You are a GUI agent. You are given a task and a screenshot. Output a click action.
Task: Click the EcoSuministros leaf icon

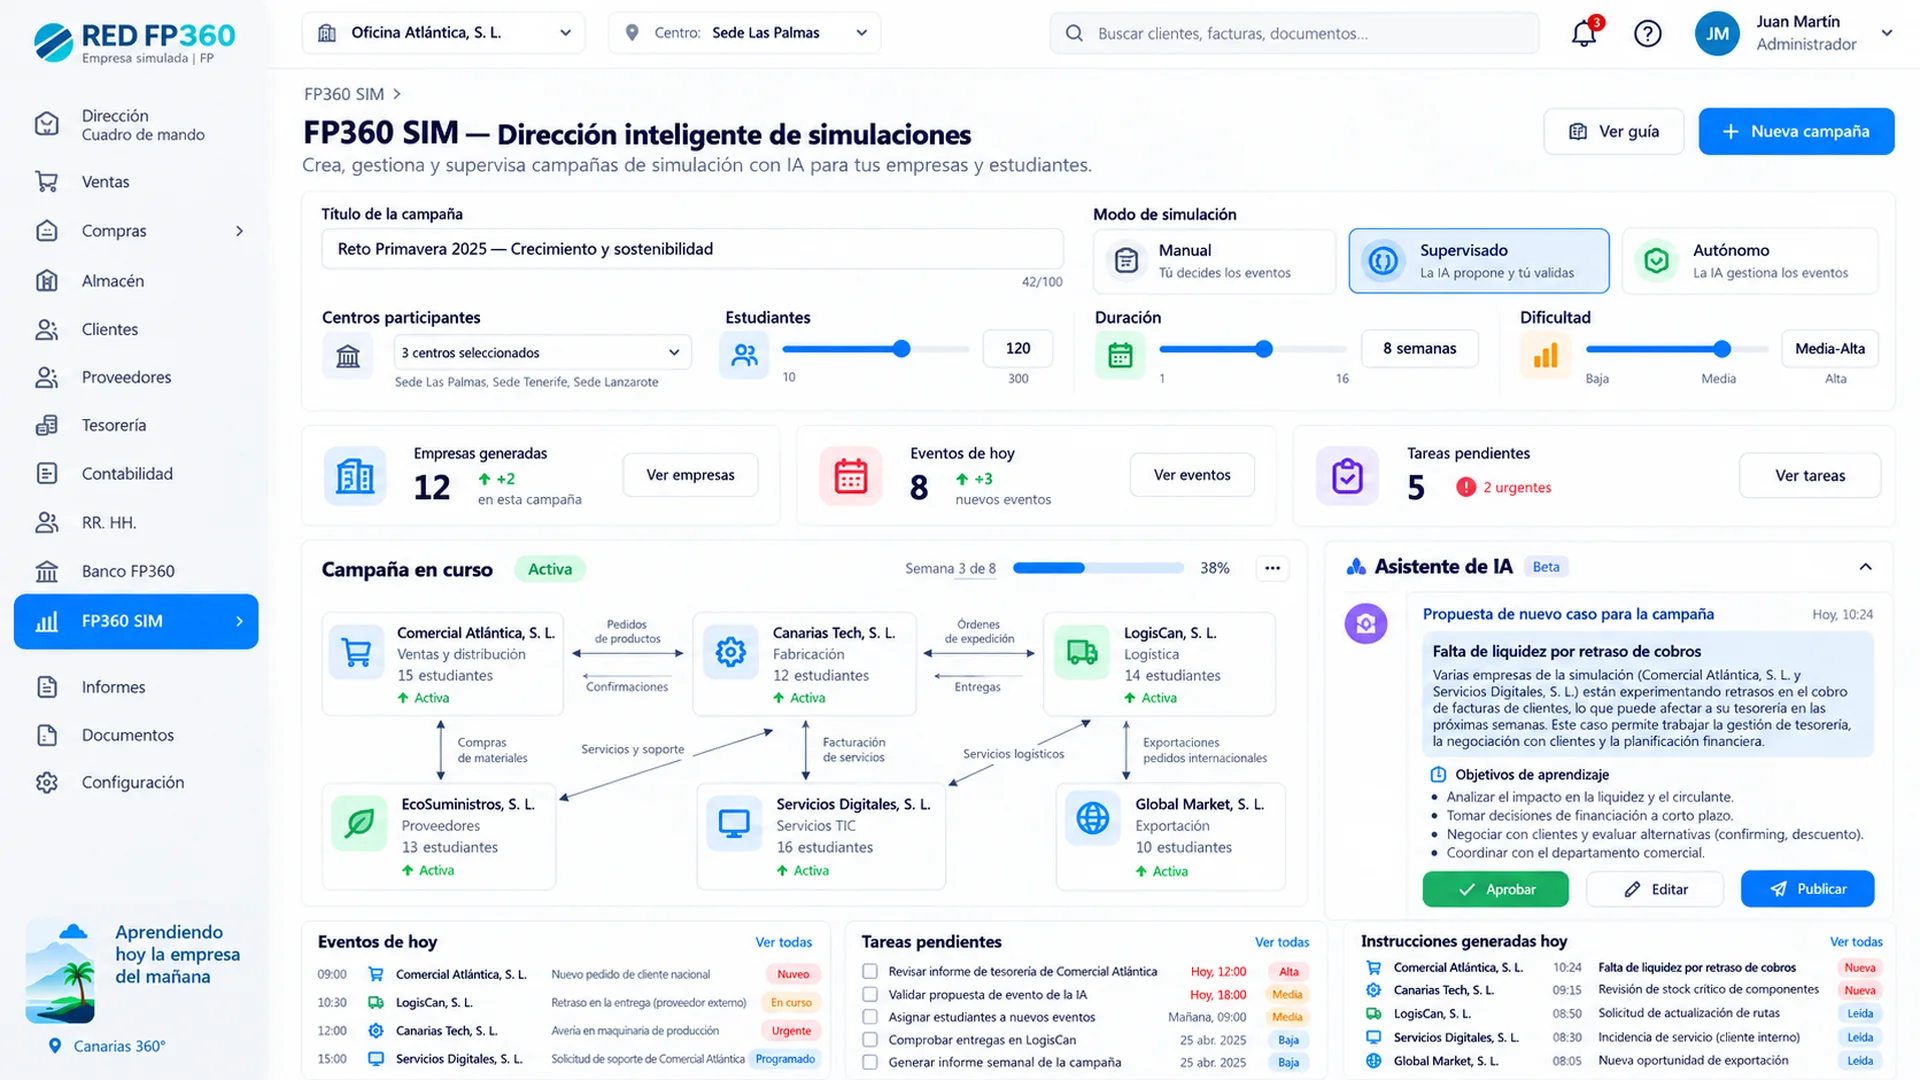click(x=359, y=823)
